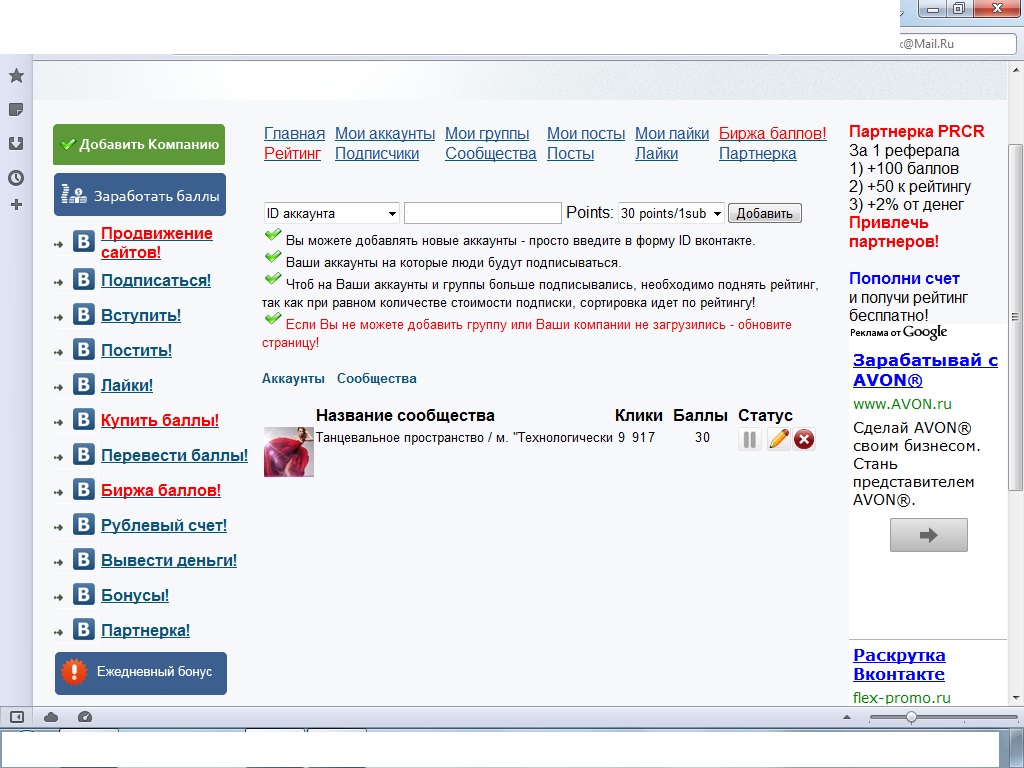Switch to the Сообщества tab below notices
The image size is (1024, 768).
click(x=376, y=379)
